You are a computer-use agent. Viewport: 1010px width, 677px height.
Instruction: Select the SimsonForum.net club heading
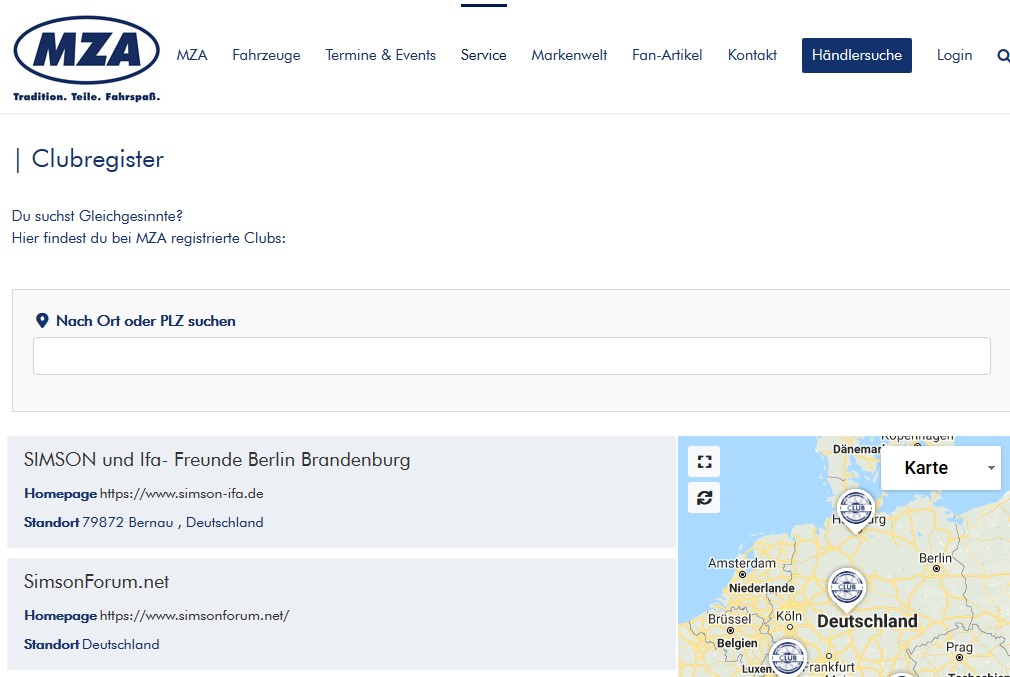pyautogui.click(x=97, y=582)
